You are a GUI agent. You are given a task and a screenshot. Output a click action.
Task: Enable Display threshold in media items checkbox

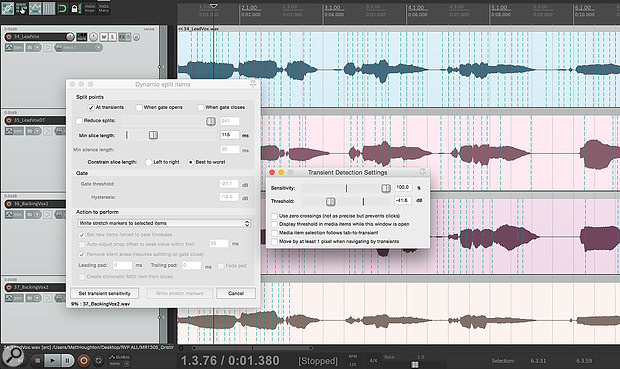274,224
